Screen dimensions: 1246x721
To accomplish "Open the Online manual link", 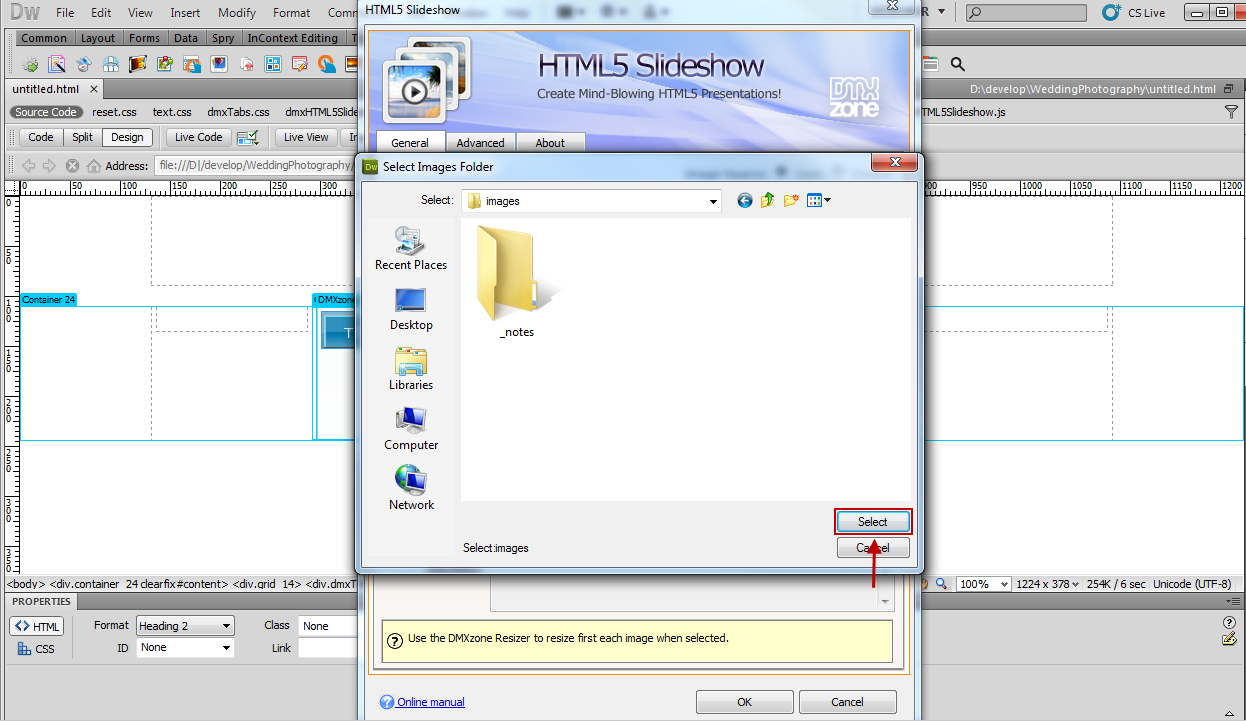I will click(x=431, y=702).
